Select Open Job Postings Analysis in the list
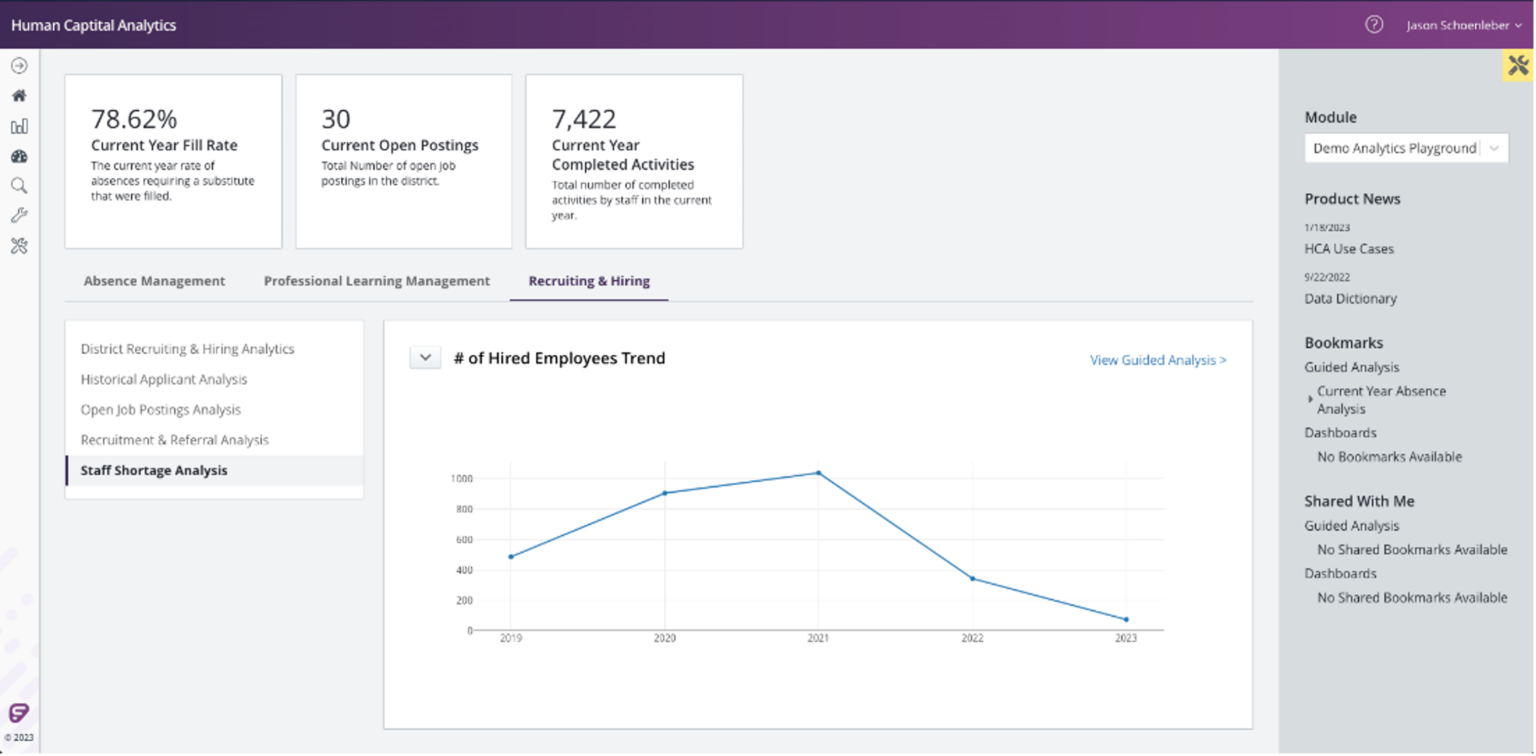Viewport: 1536px width, 756px height. pyautogui.click(x=160, y=409)
